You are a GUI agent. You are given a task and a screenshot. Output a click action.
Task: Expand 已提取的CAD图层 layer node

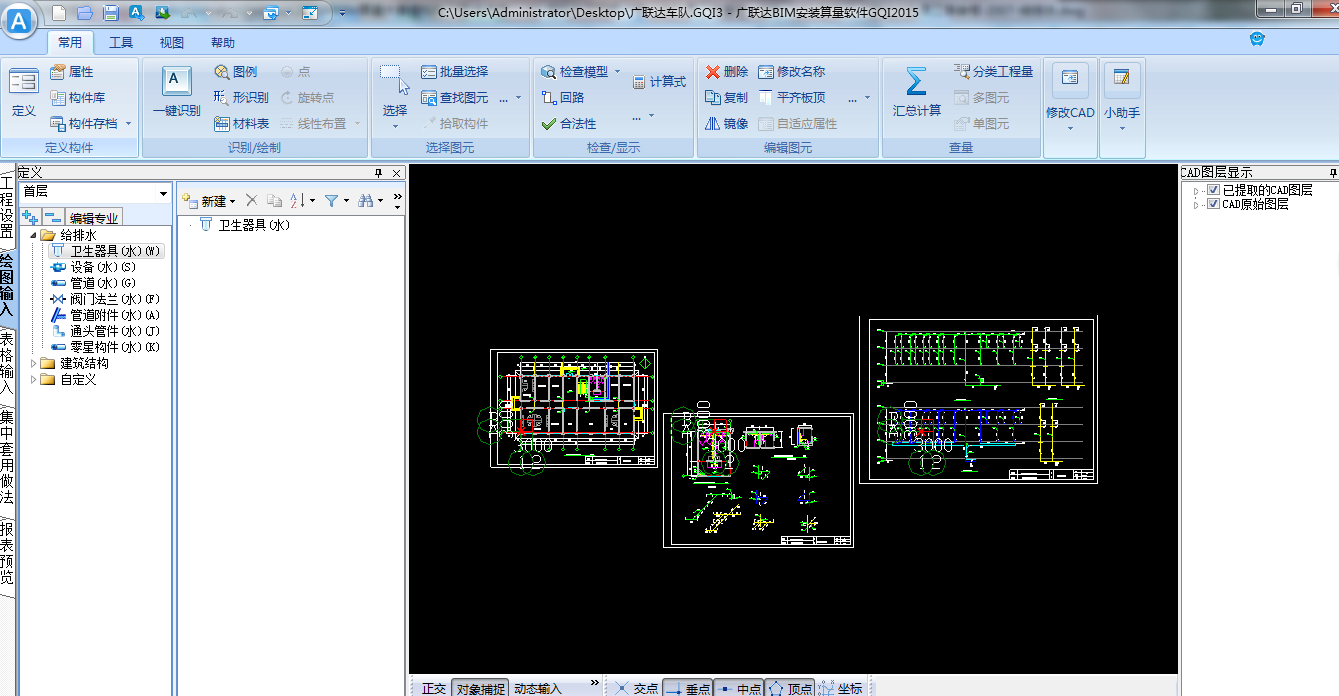click(1198, 191)
